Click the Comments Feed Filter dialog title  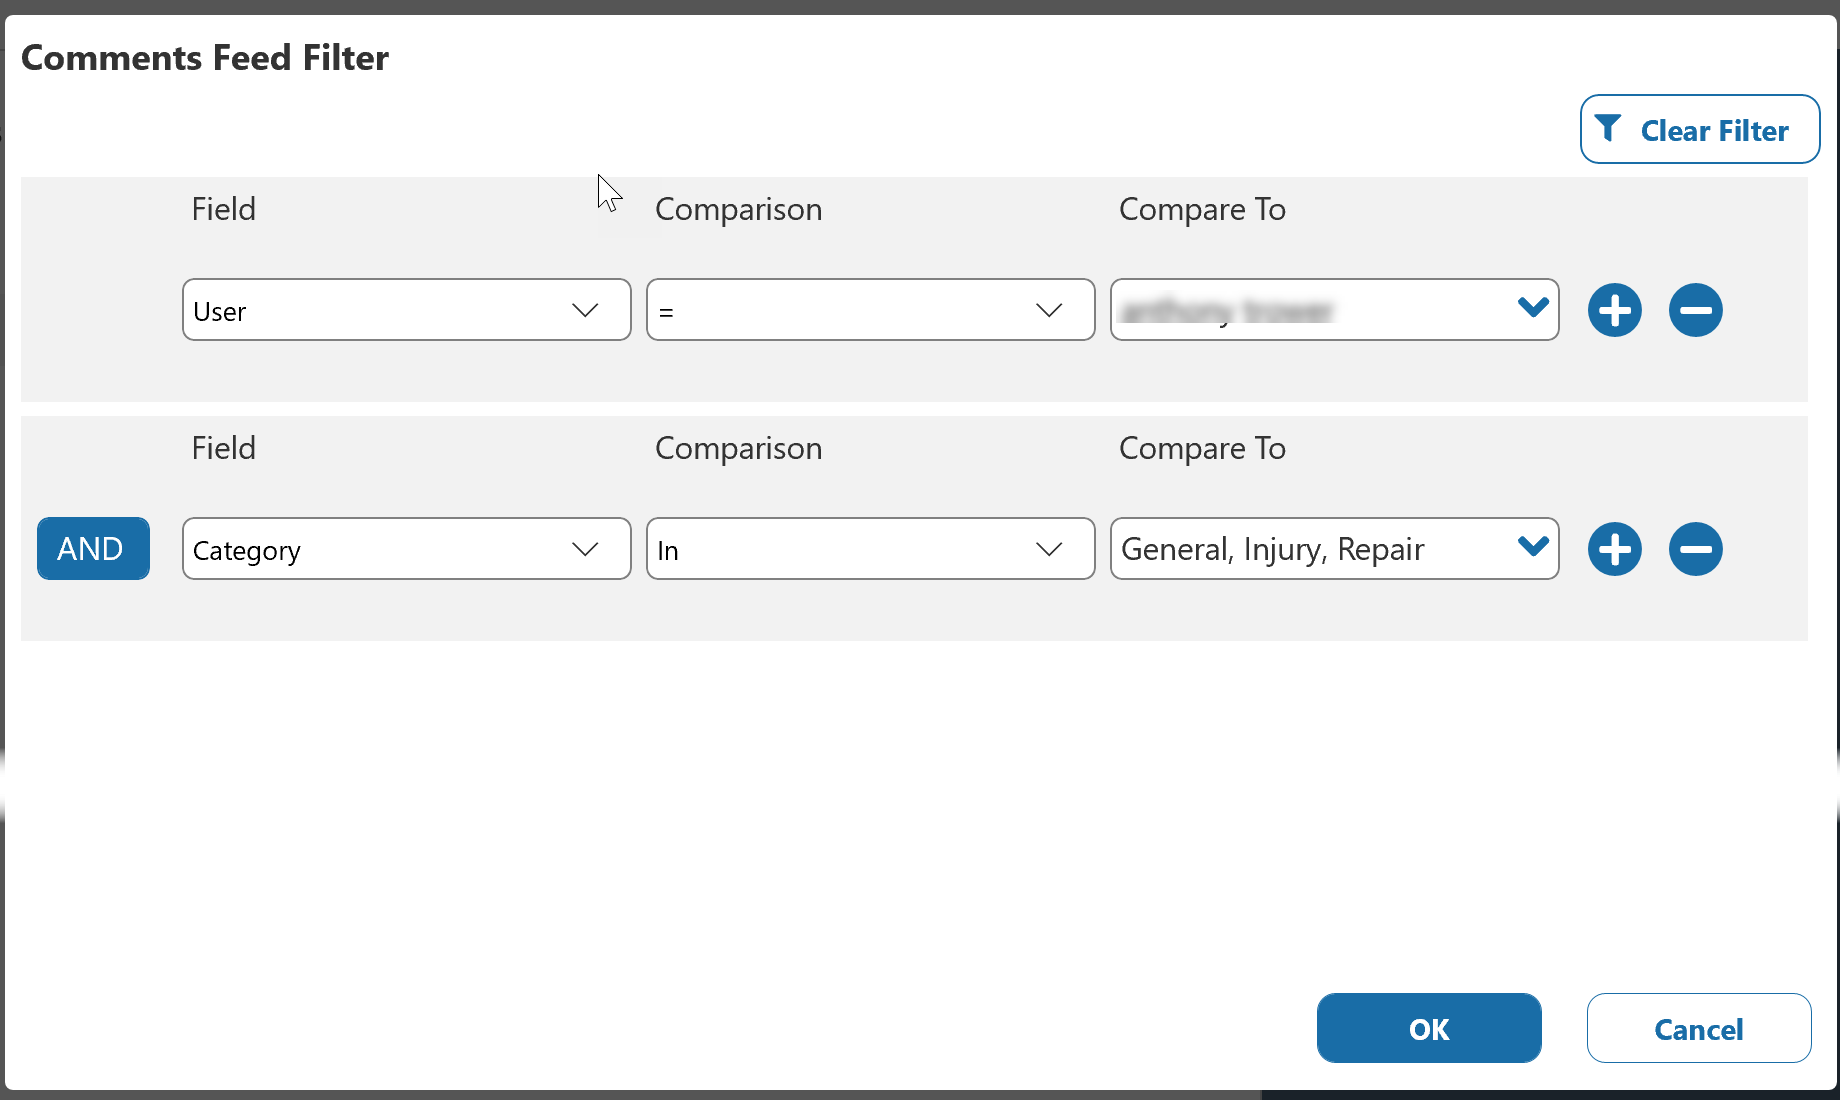click(205, 58)
